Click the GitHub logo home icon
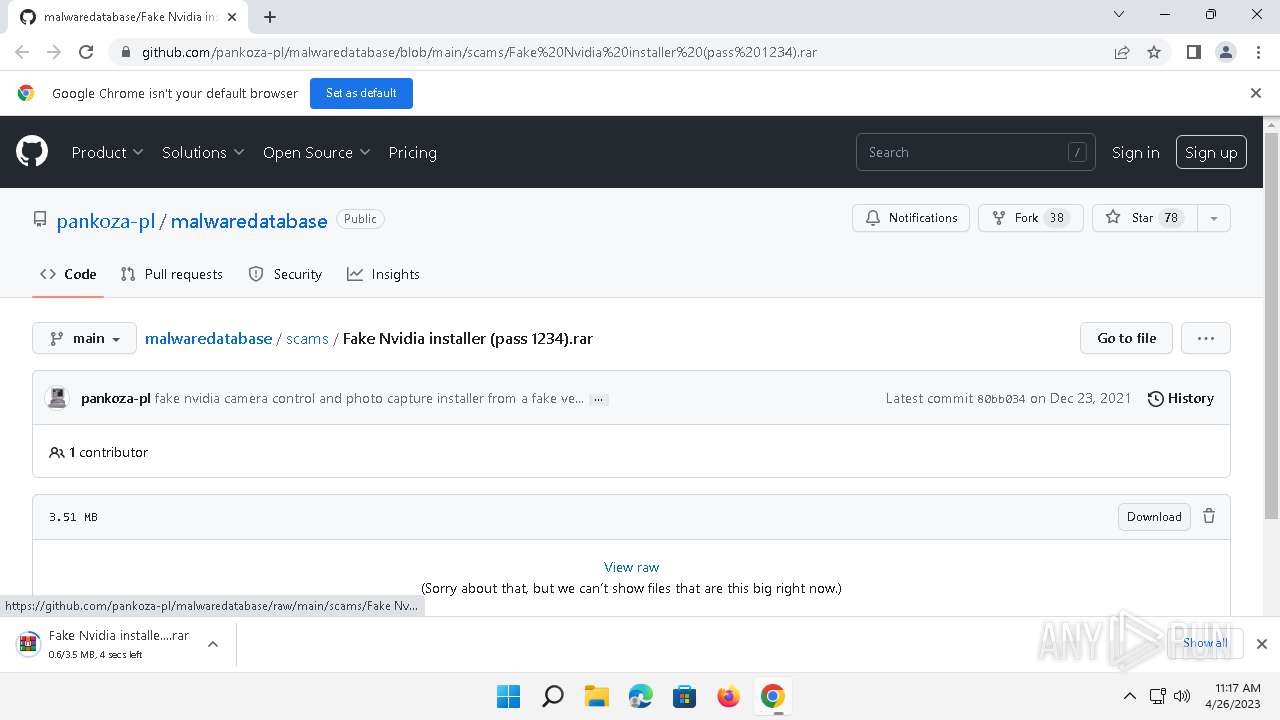The image size is (1280, 720). [32, 152]
